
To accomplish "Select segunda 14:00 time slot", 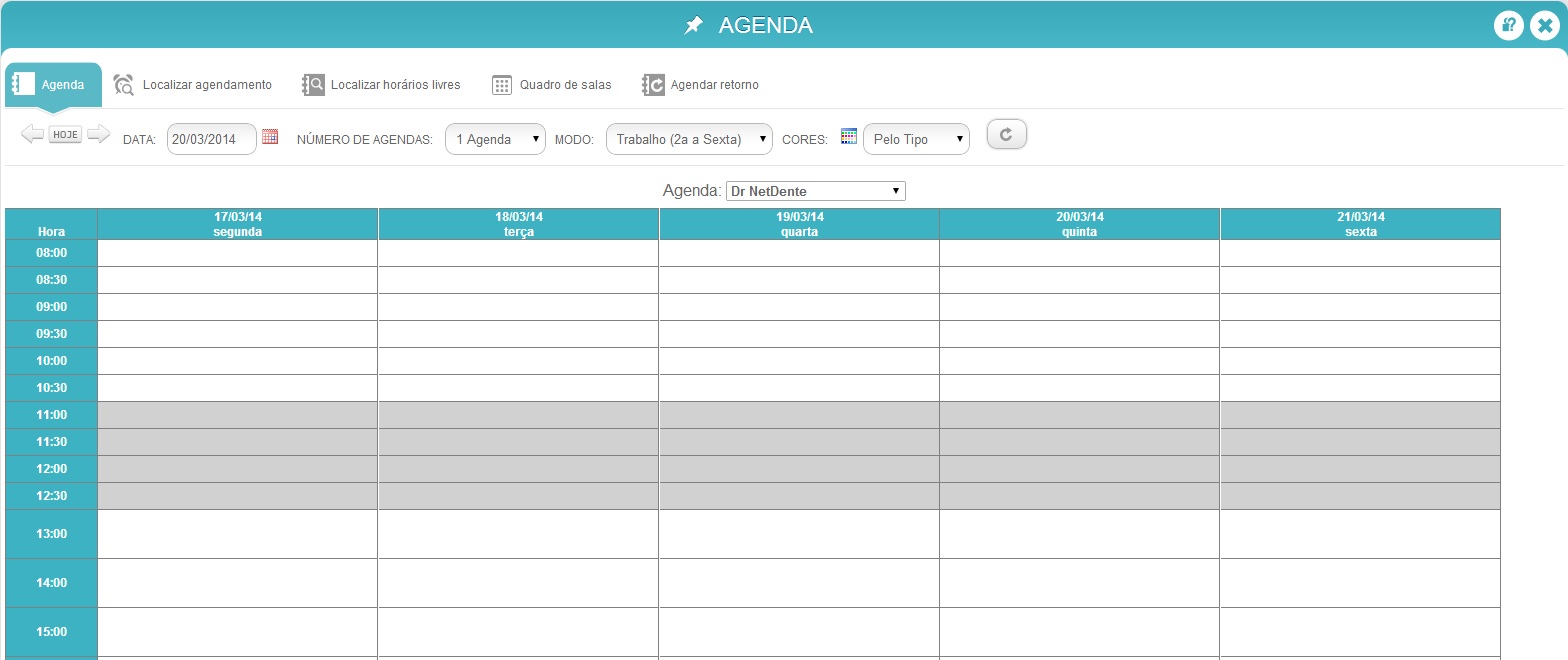I will tap(238, 583).
